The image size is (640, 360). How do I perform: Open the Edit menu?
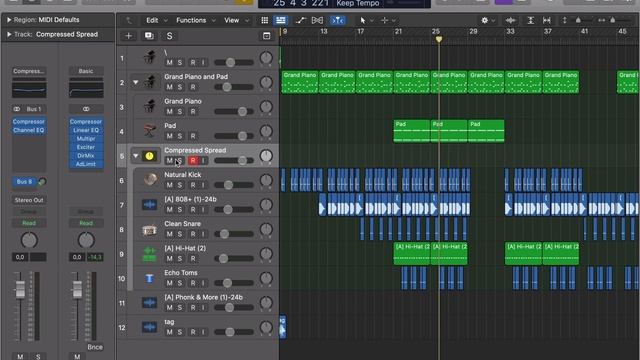pos(152,20)
